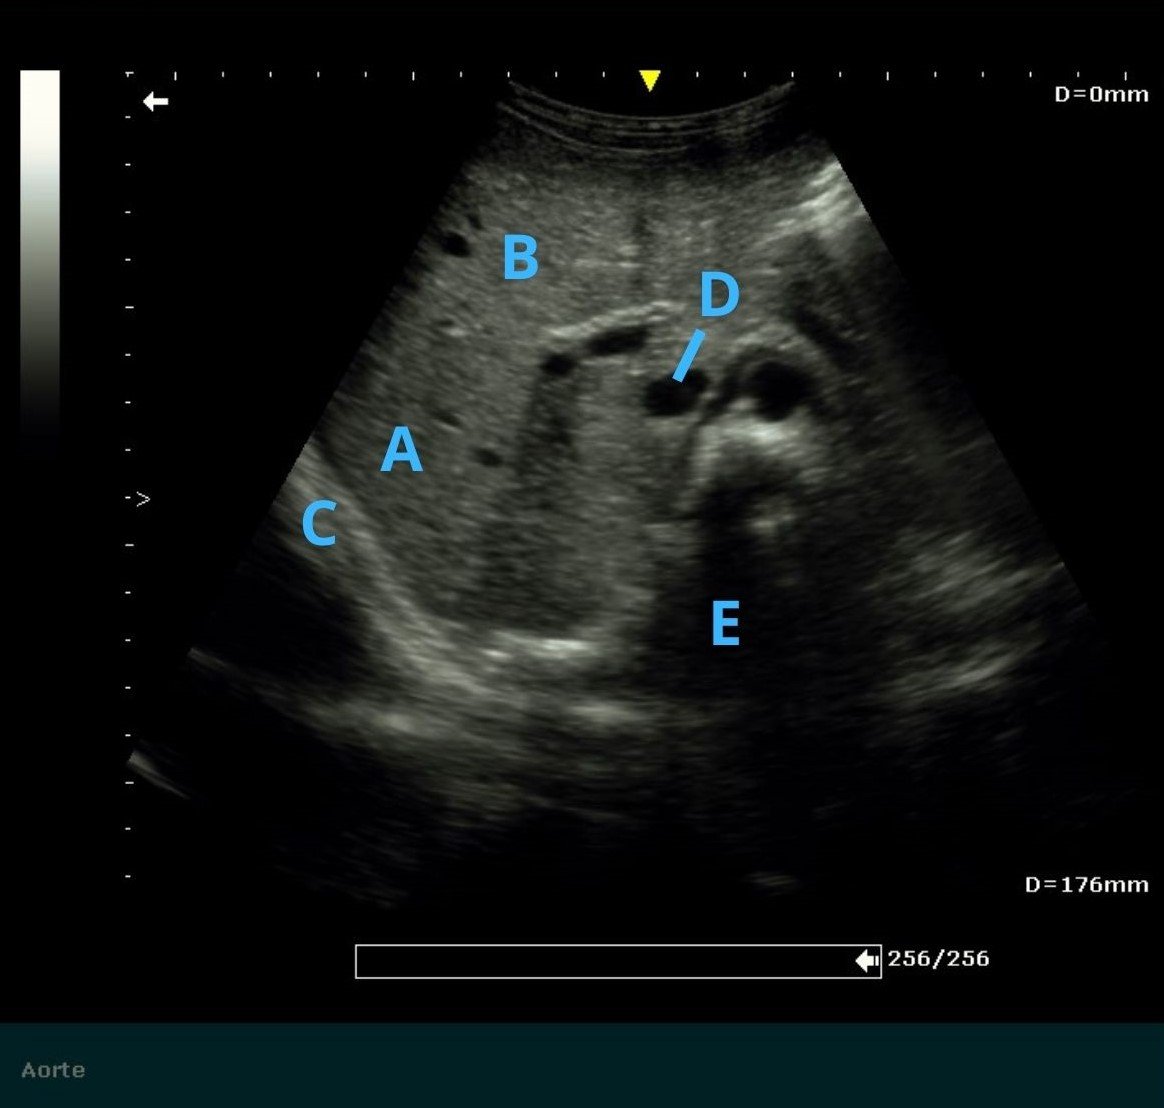Click the blue annotation letter E

[725, 624]
